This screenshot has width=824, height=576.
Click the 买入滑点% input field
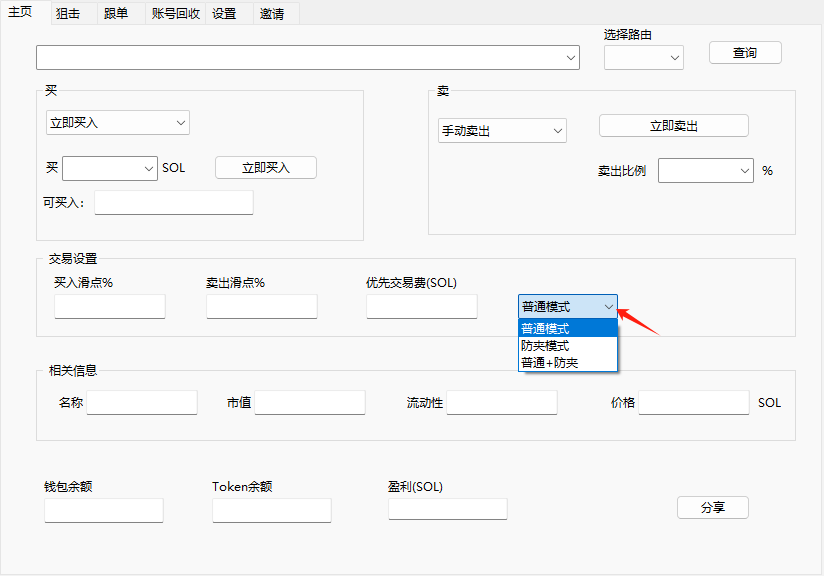[x=110, y=306]
